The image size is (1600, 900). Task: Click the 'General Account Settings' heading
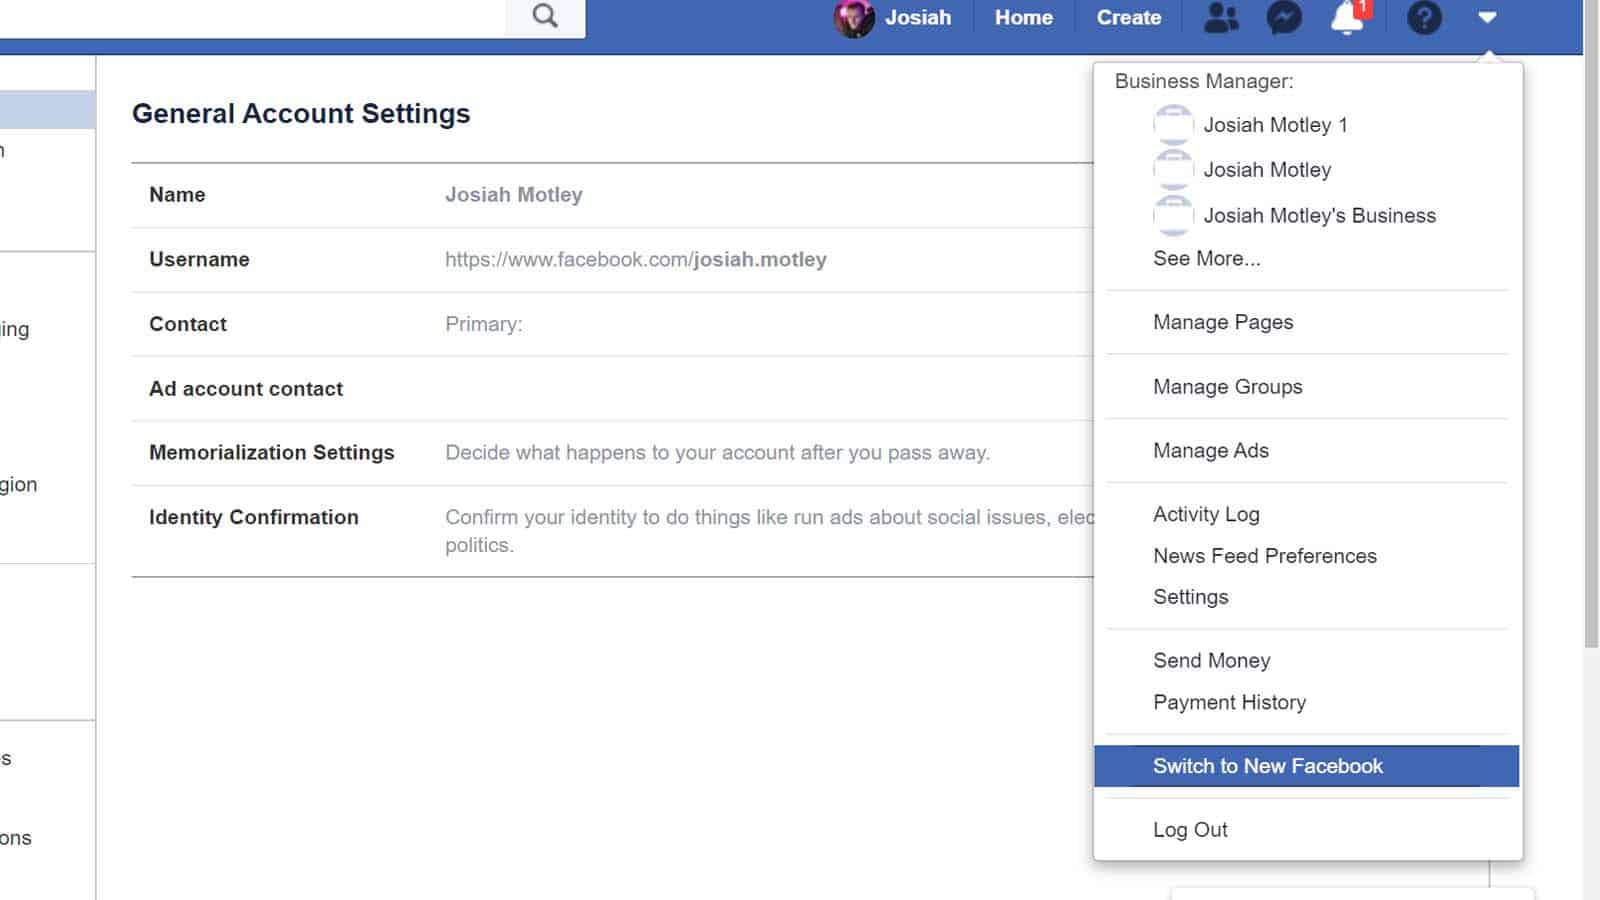pyautogui.click(x=301, y=114)
